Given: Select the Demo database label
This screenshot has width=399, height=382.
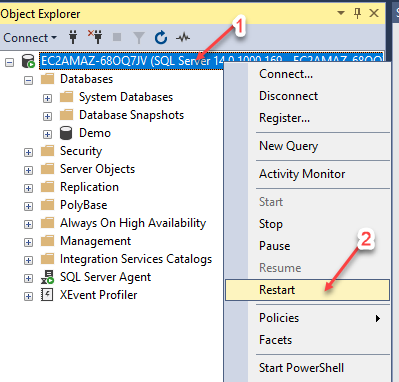Looking at the screenshot, I should click(95, 133).
